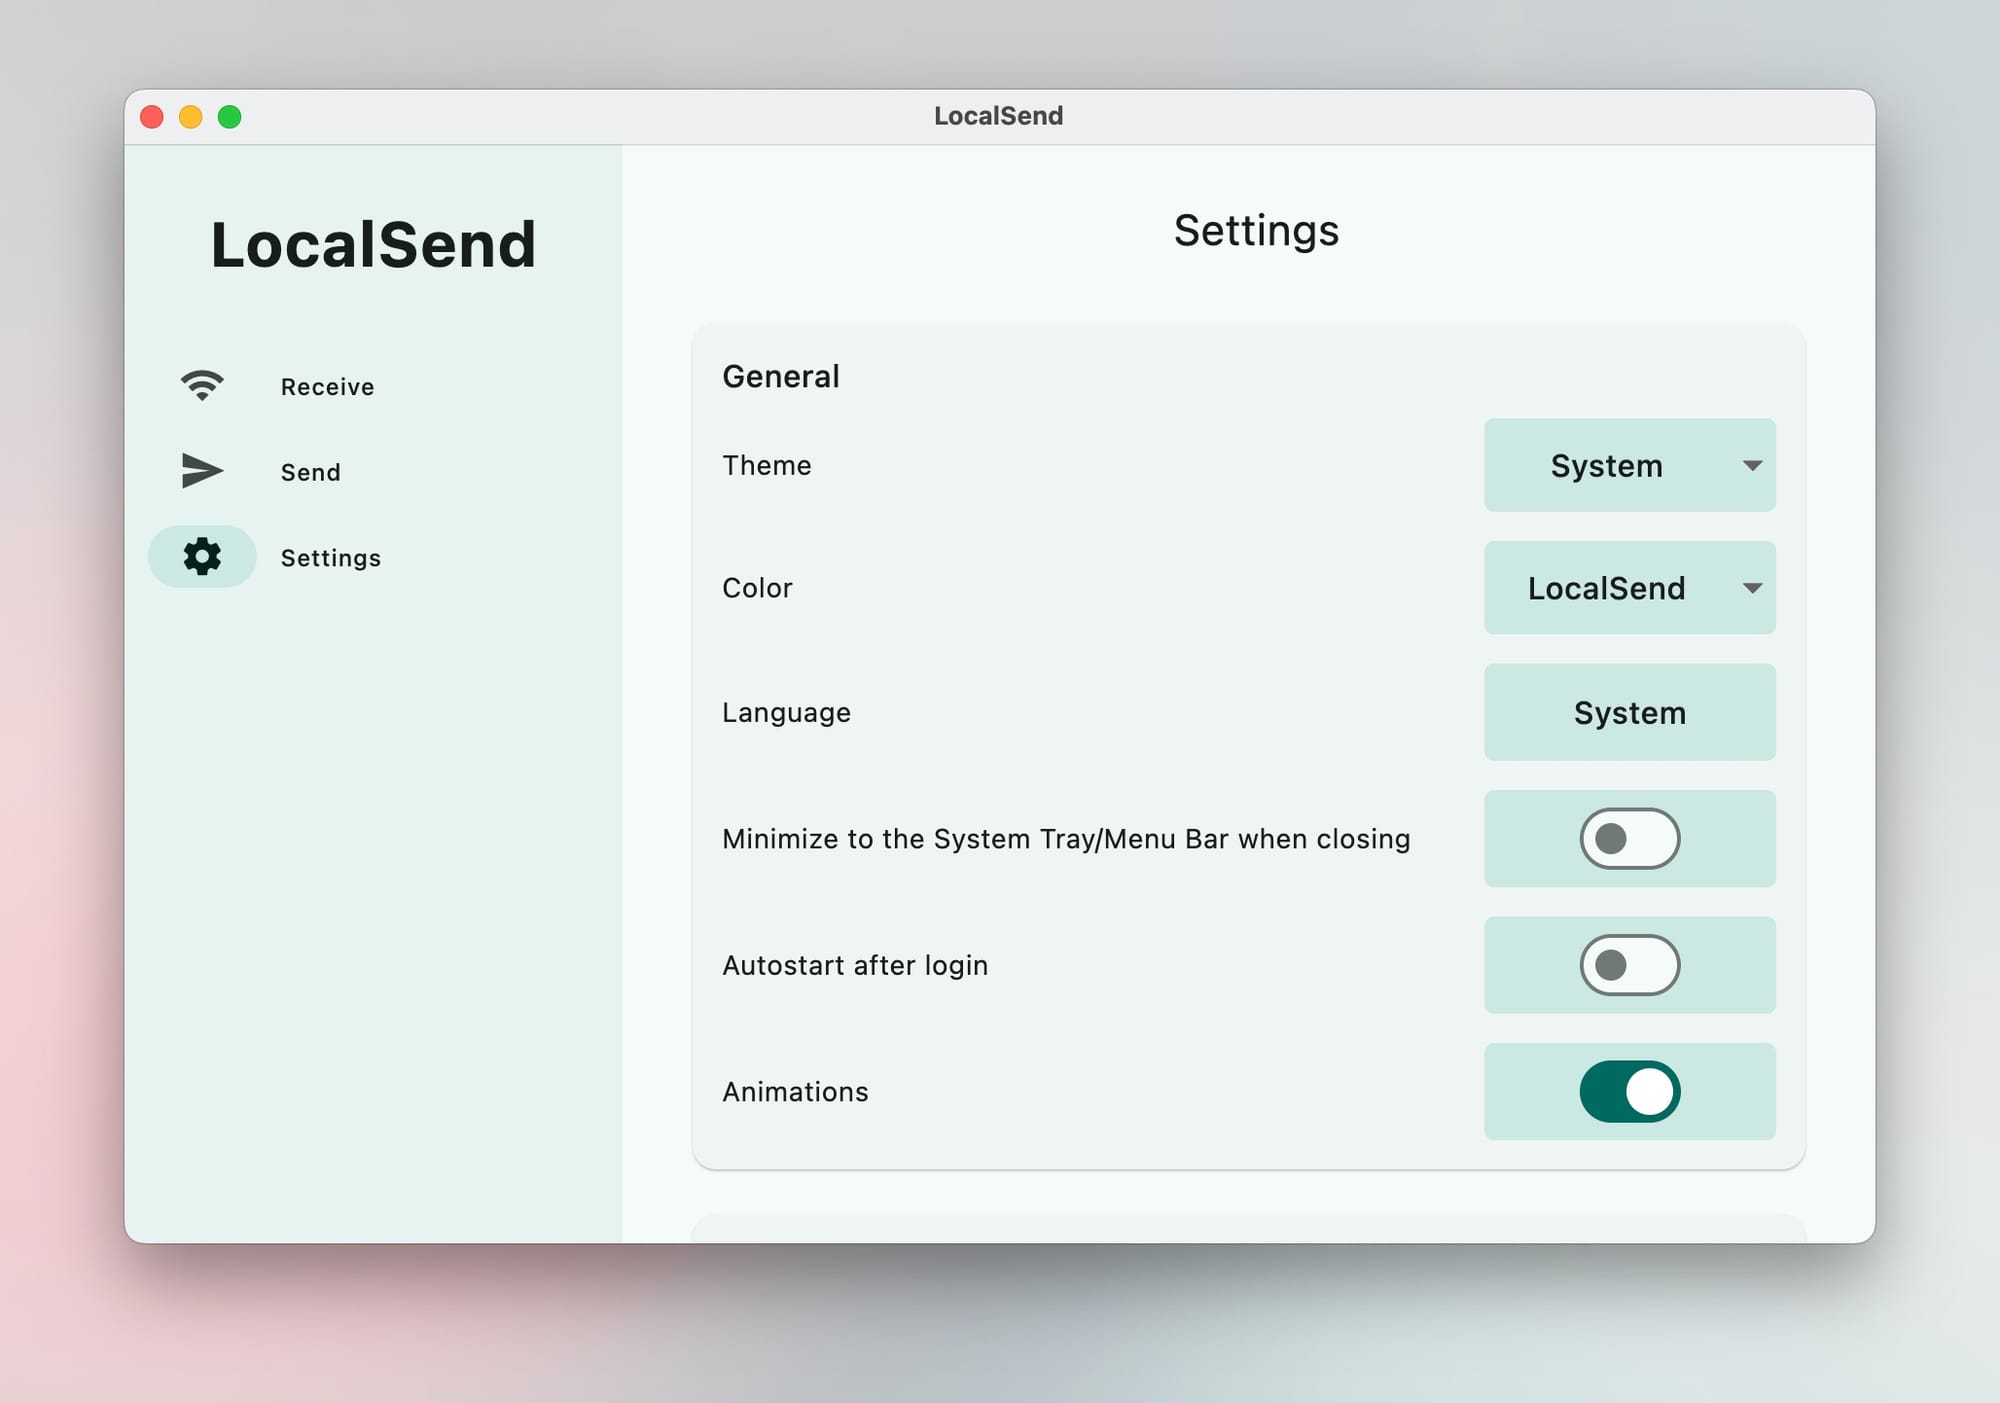Screen dimensions: 2000x1403
Task: Select the Settings sidebar label
Action: 330,558
